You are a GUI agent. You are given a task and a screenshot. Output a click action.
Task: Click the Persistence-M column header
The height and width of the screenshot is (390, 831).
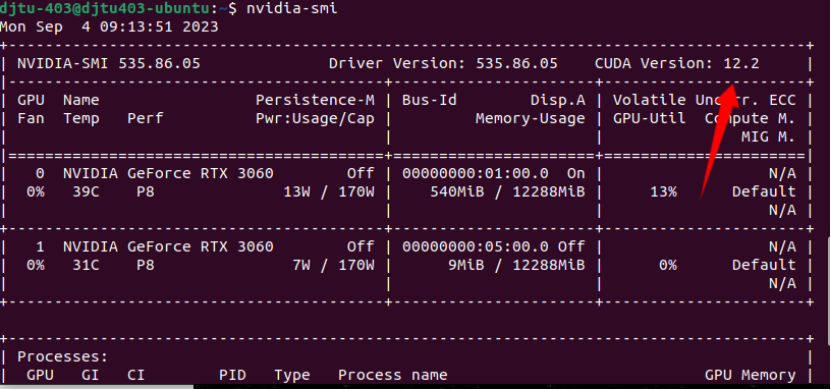[x=315, y=101]
